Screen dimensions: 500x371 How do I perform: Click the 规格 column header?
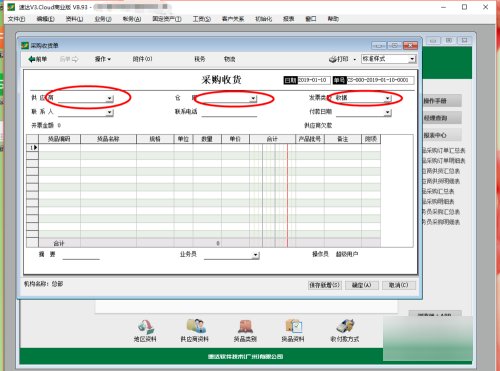155,139
